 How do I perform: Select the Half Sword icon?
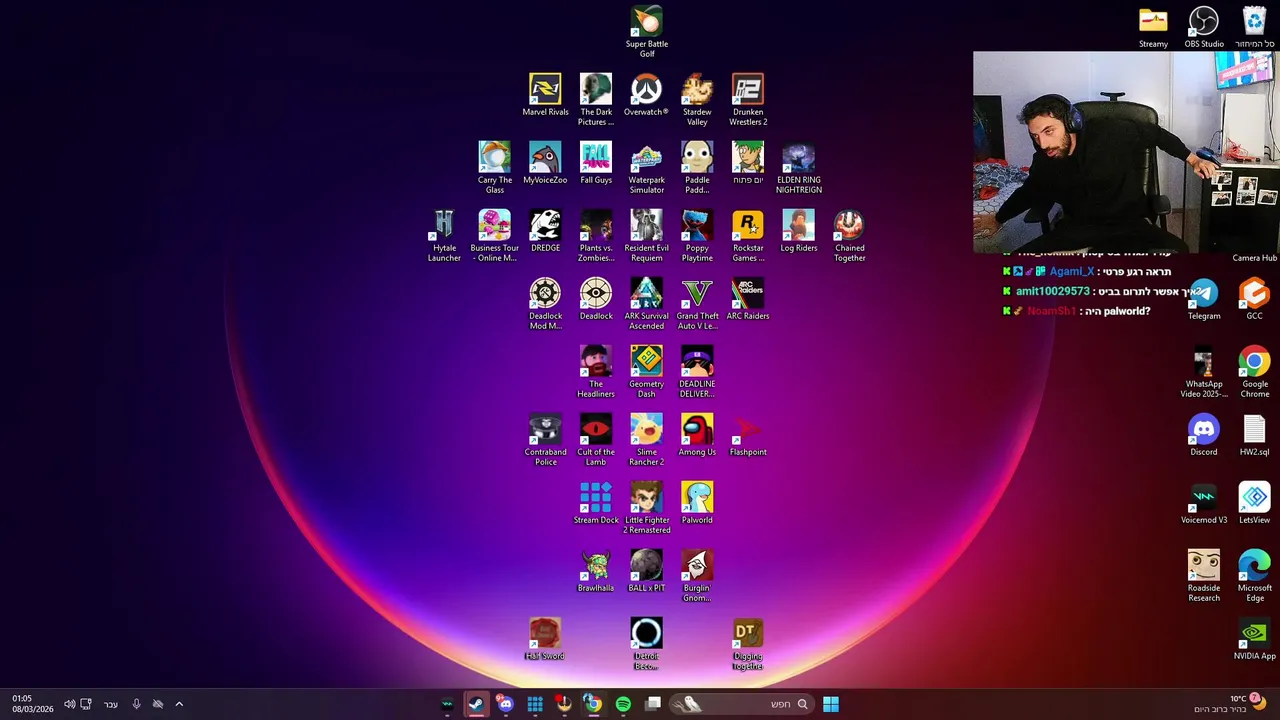[x=545, y=638]
